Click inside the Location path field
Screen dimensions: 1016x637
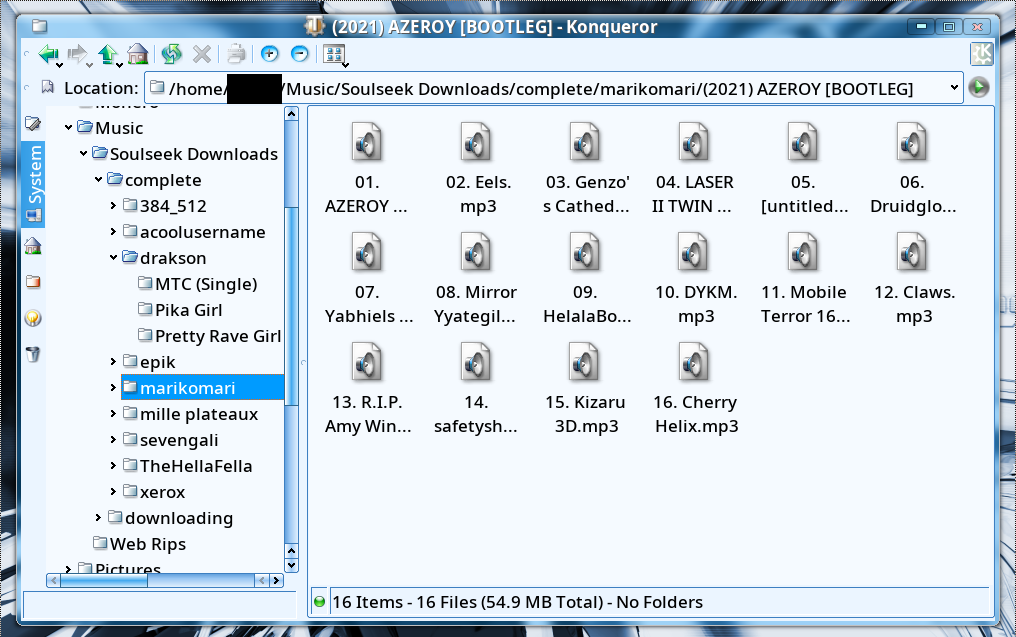point(554,87)
